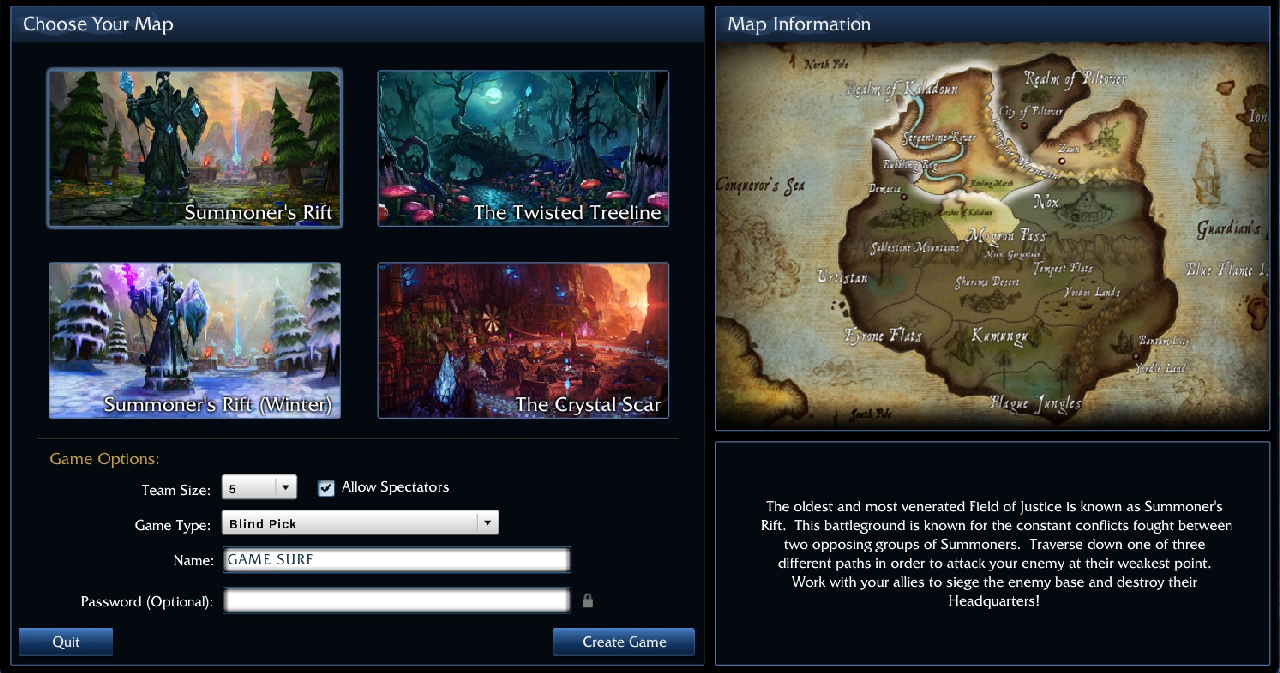Toggle the Allow Spectators checkbox
1280x673 pixels.
326,488
